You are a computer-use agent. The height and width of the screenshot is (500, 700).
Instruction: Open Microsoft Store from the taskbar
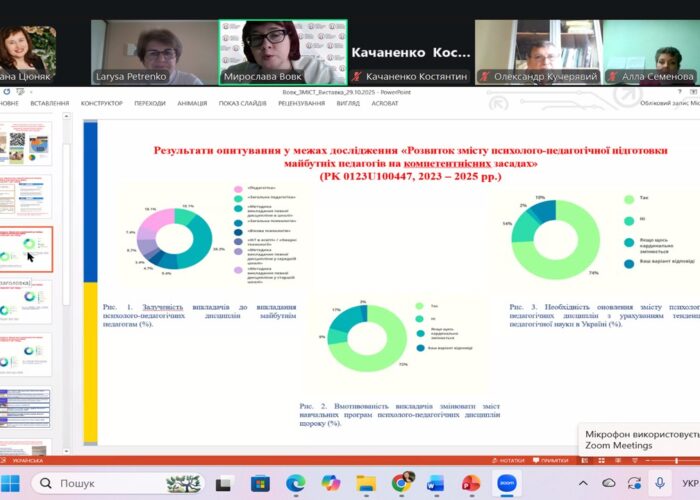point(260,483)
